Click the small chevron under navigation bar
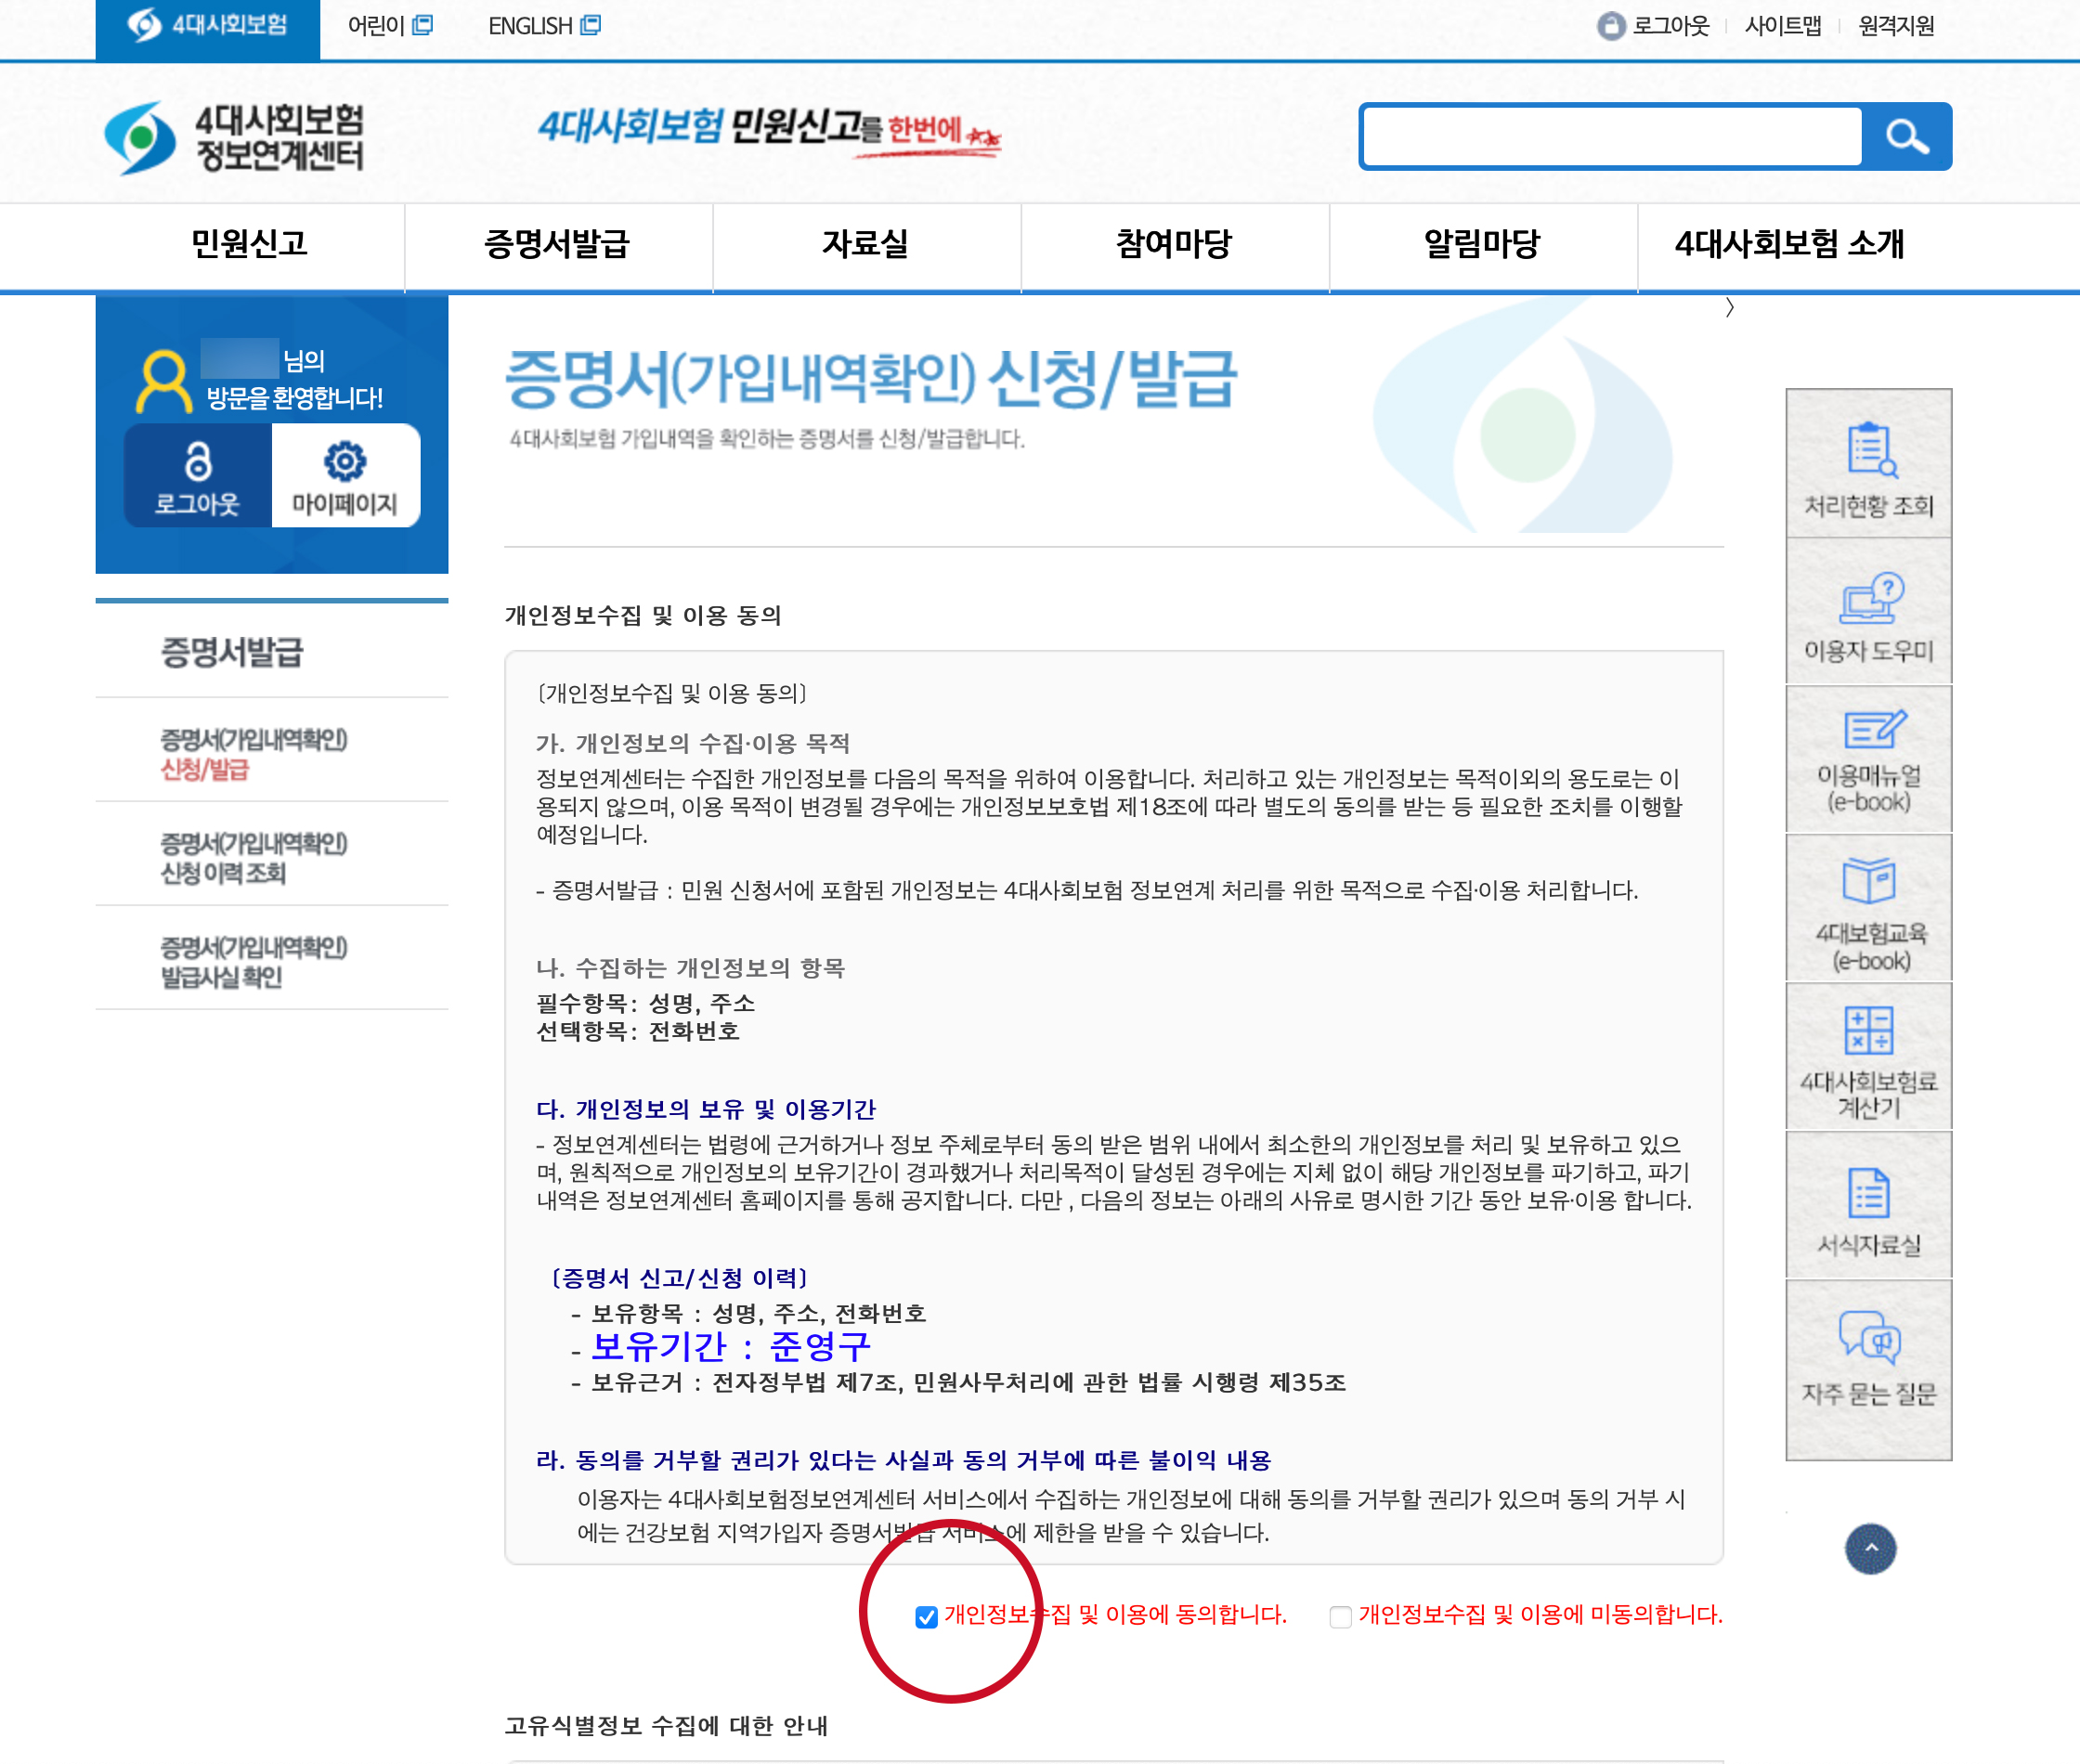Image resolution: width=2080 pixels, height=1764 pixels. (x=1729, y=308)
